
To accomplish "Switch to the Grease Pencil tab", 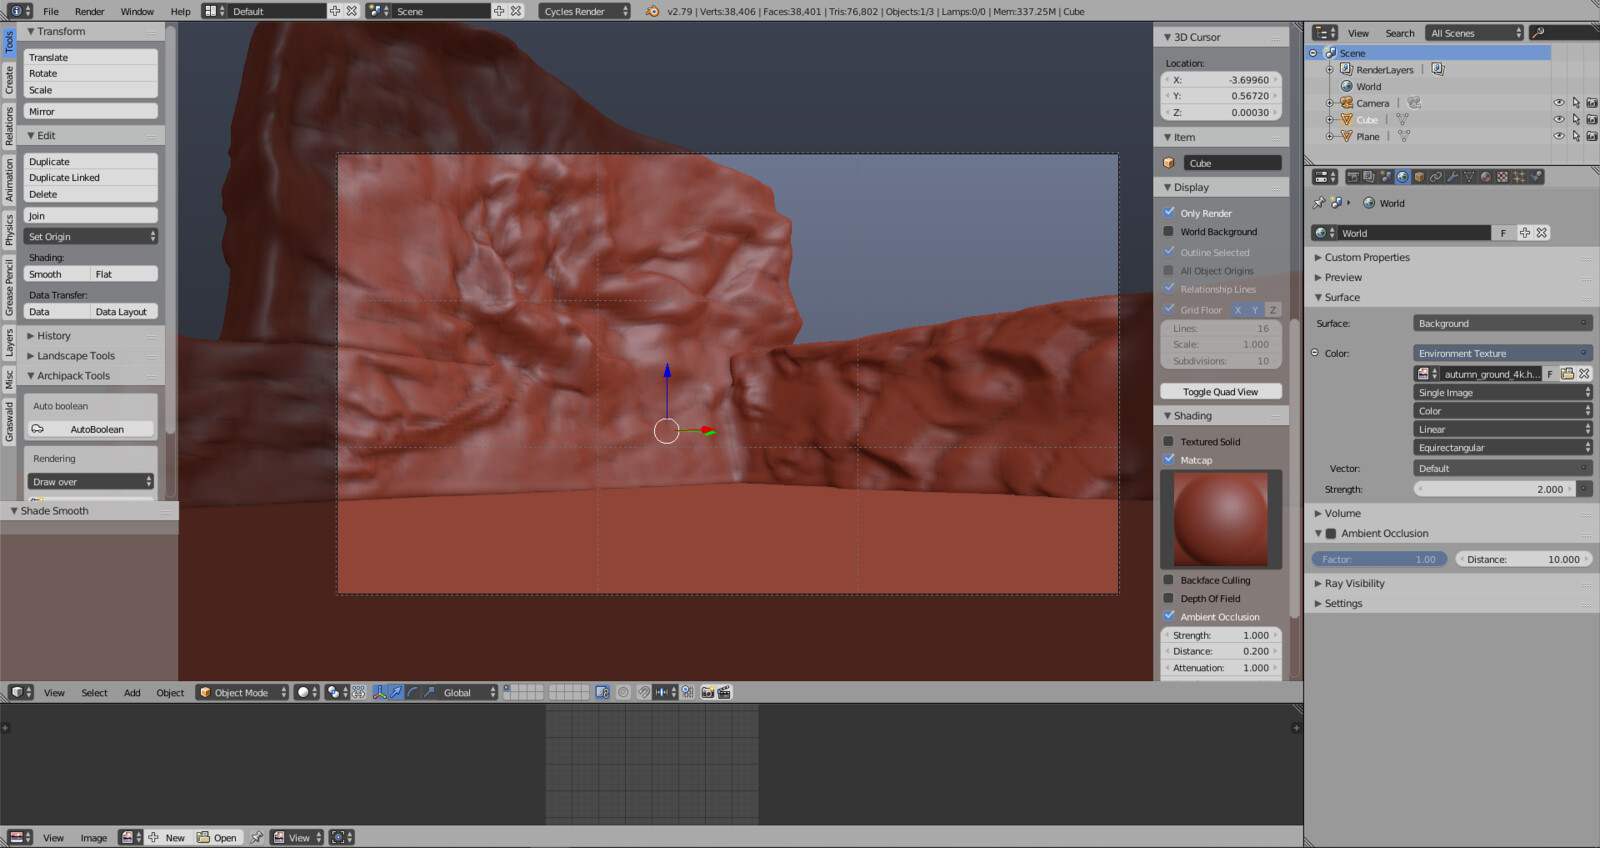I will coord(9,288).
